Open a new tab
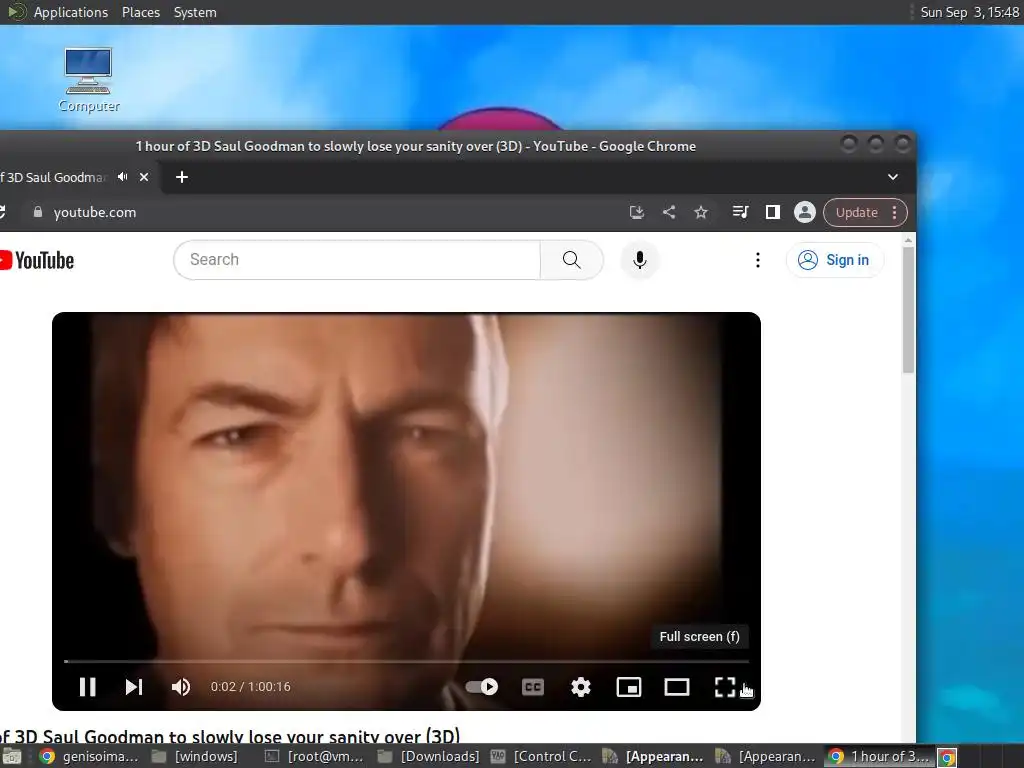The image size is (1024, 768). tap(182, 177)
